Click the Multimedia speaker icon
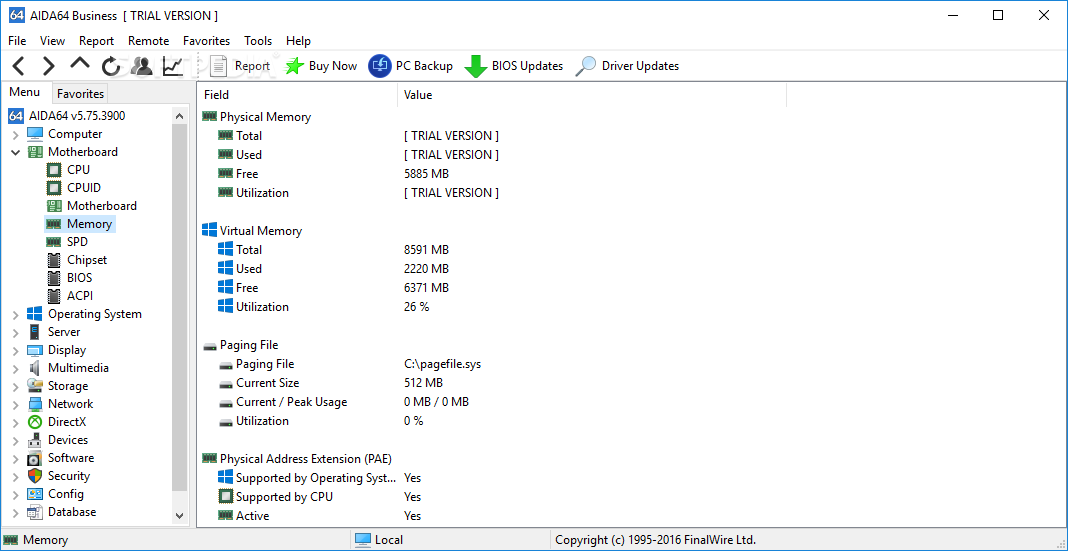This screenshot has height=551, width=1068. [x=35, y=368]
